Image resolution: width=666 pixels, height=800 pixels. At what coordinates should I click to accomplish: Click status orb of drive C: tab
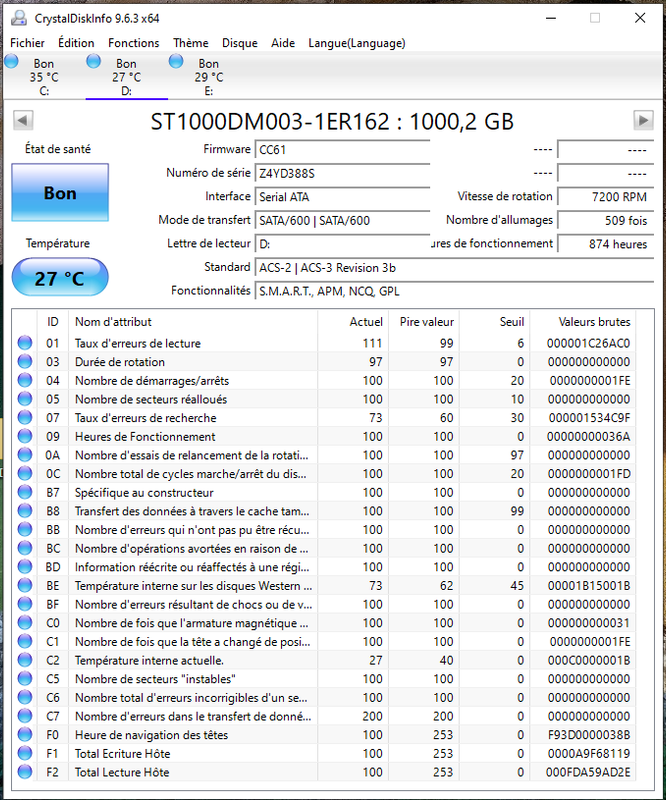pos(11,62)
